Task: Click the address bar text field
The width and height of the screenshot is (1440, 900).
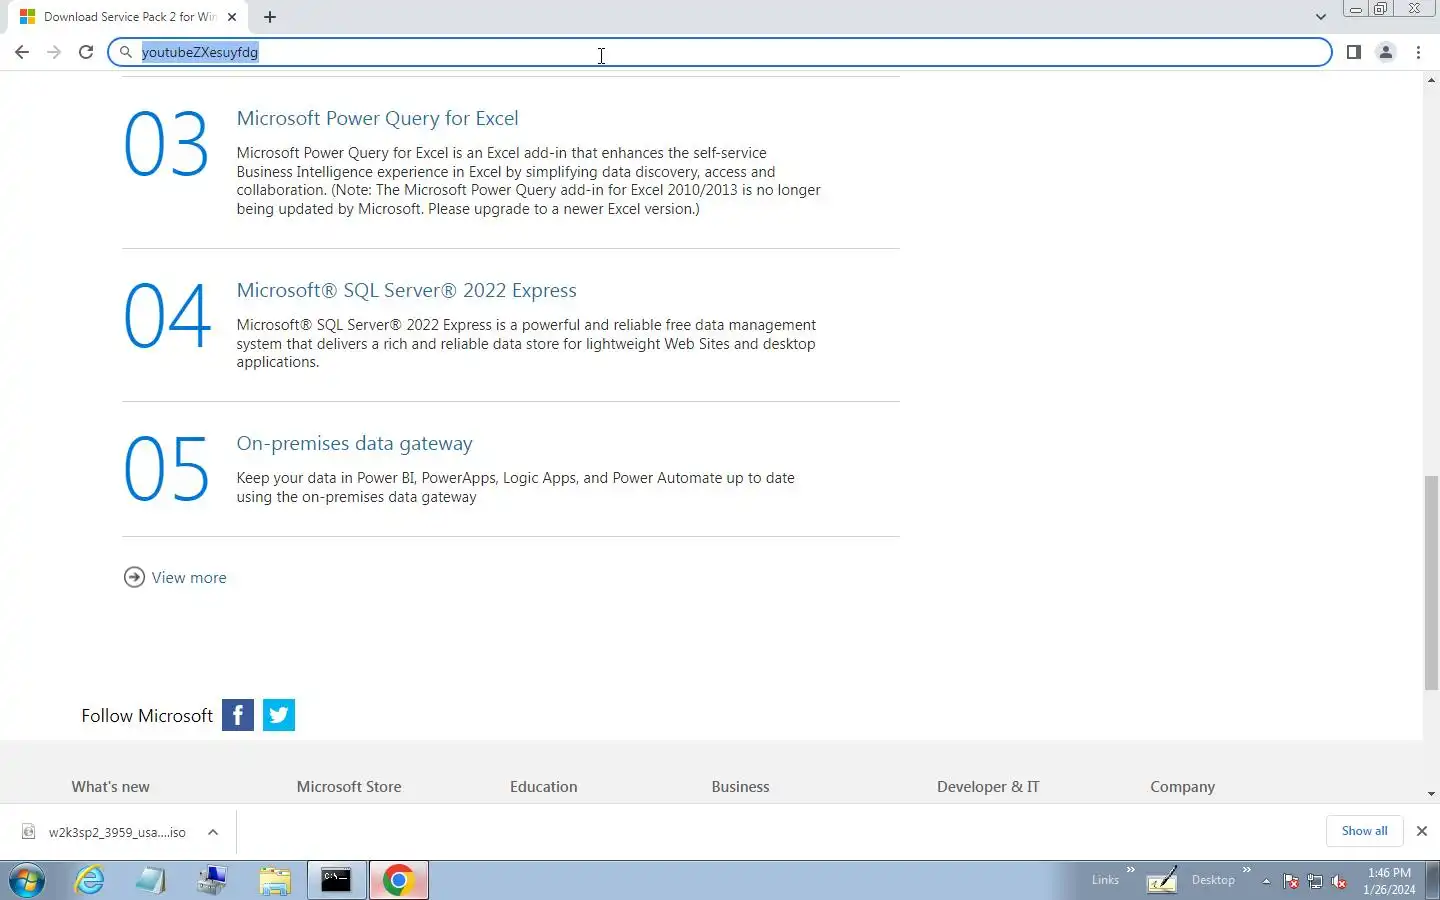Action: pos(720,52)
